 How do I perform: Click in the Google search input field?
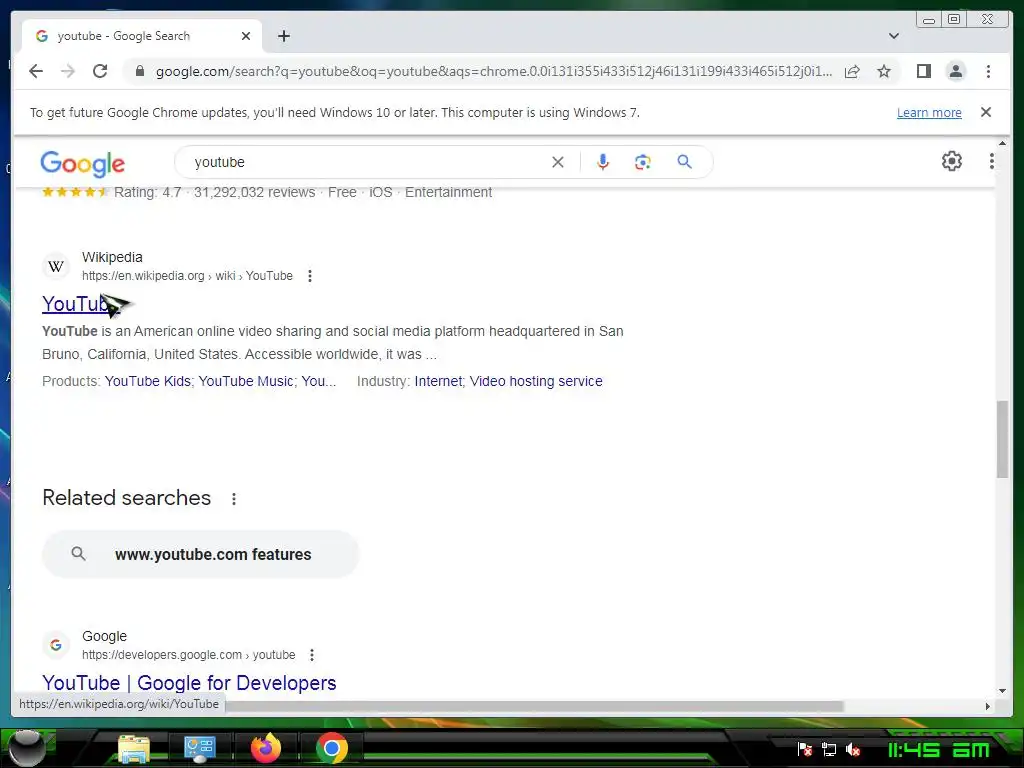click(369, 162)
